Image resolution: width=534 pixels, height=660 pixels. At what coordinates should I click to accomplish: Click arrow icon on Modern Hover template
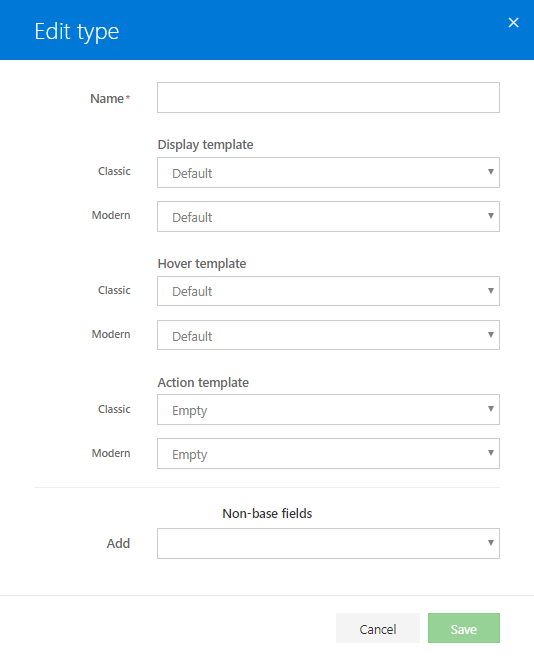(491, 335)
